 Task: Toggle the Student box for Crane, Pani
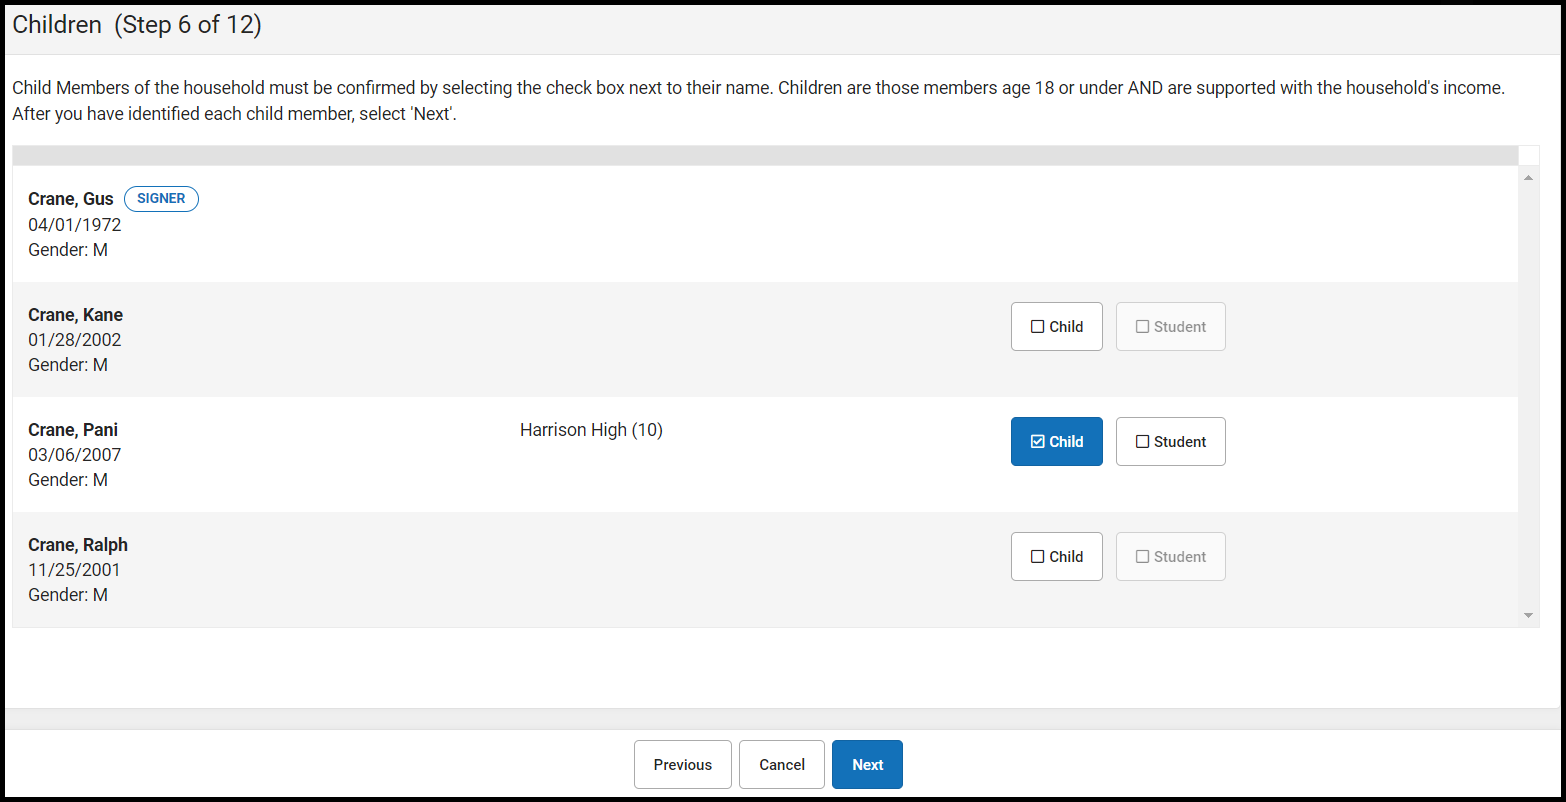pyautogui.click(x=1170, y=442)
